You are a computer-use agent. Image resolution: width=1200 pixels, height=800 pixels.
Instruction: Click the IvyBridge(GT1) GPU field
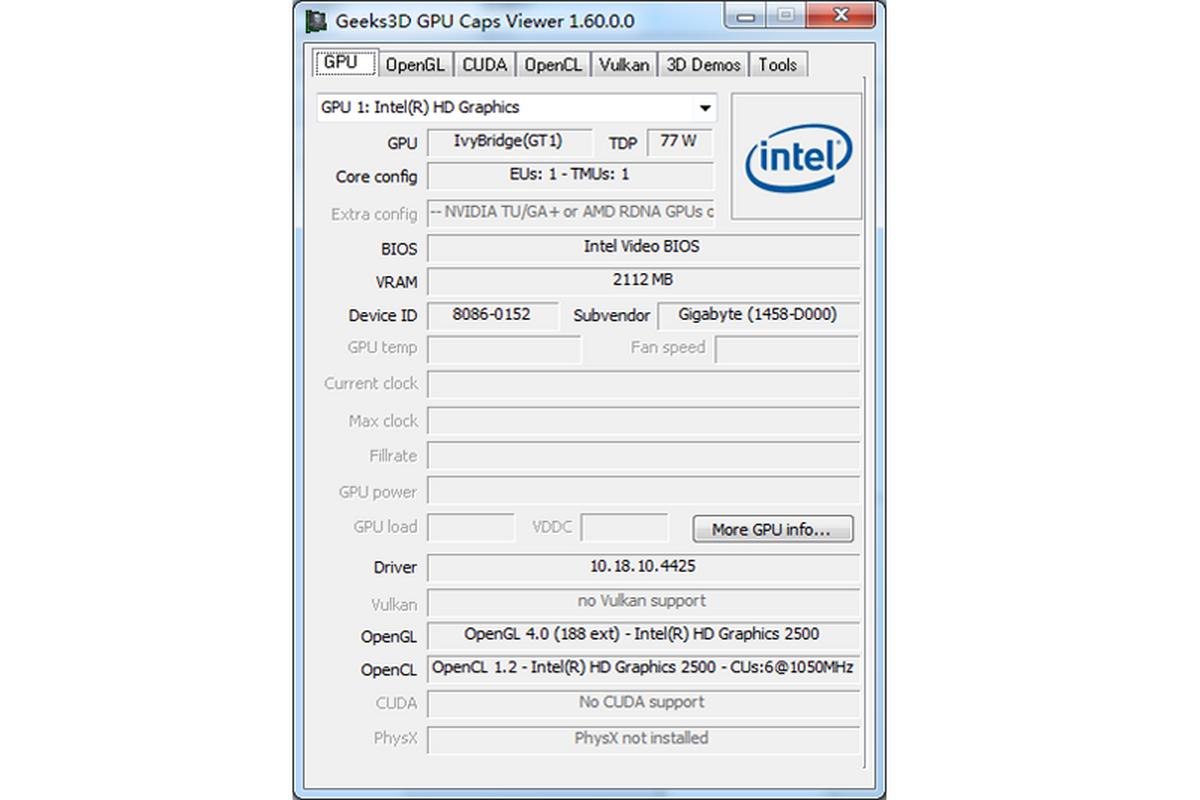tap(509, 142)
